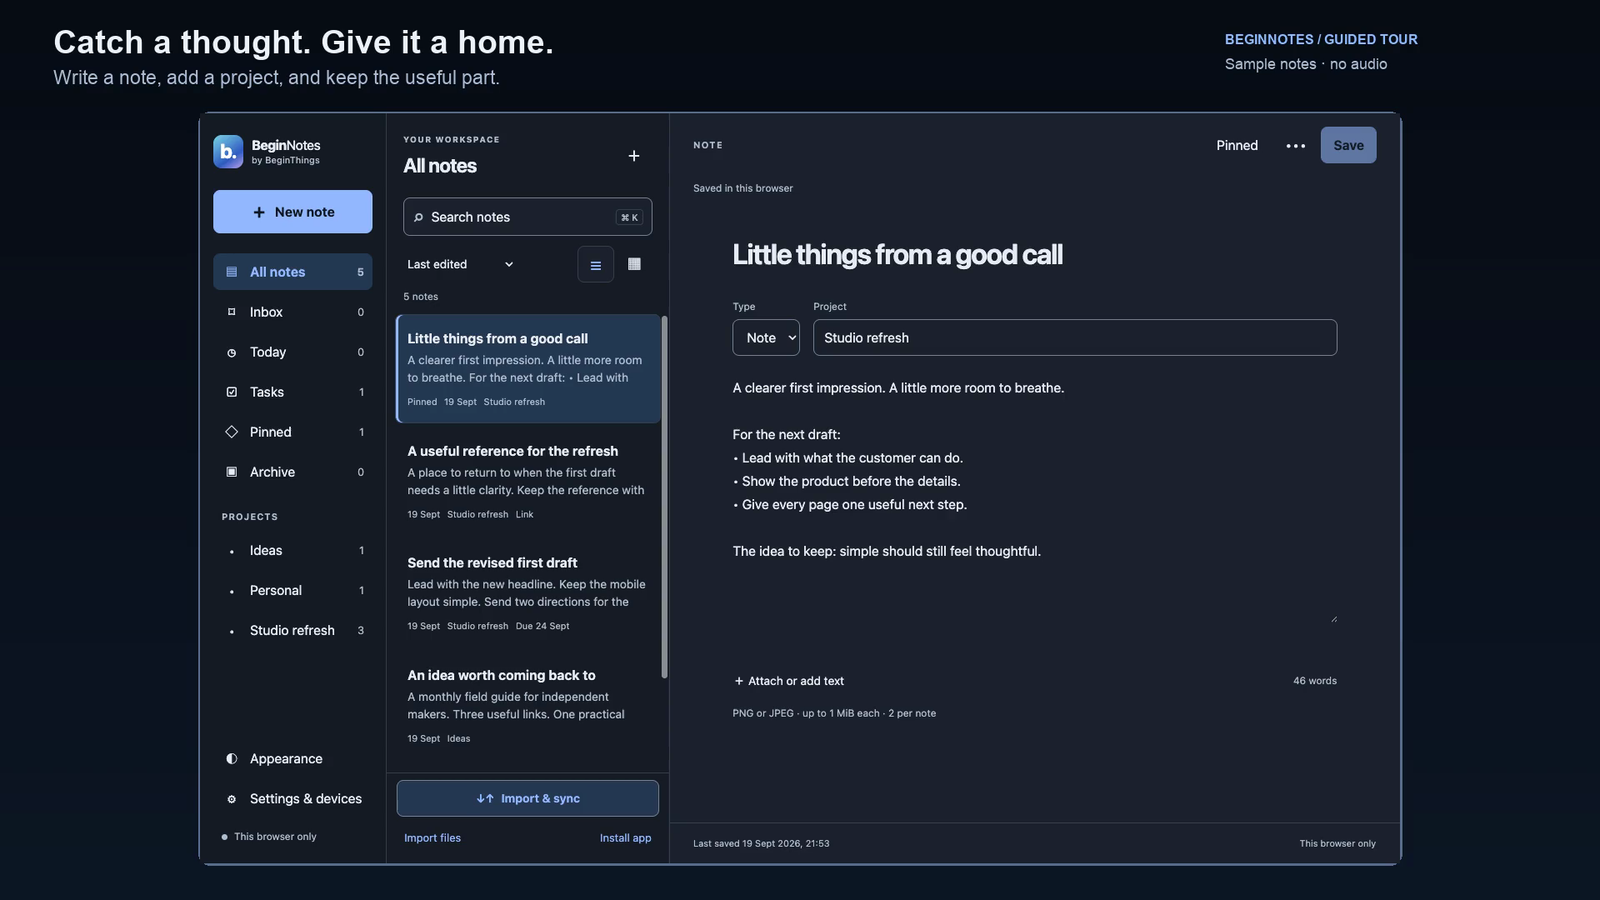Open the Last edited sort dropdown
This screenshot has width=1600, height=900.
click(x=461, y=265)
